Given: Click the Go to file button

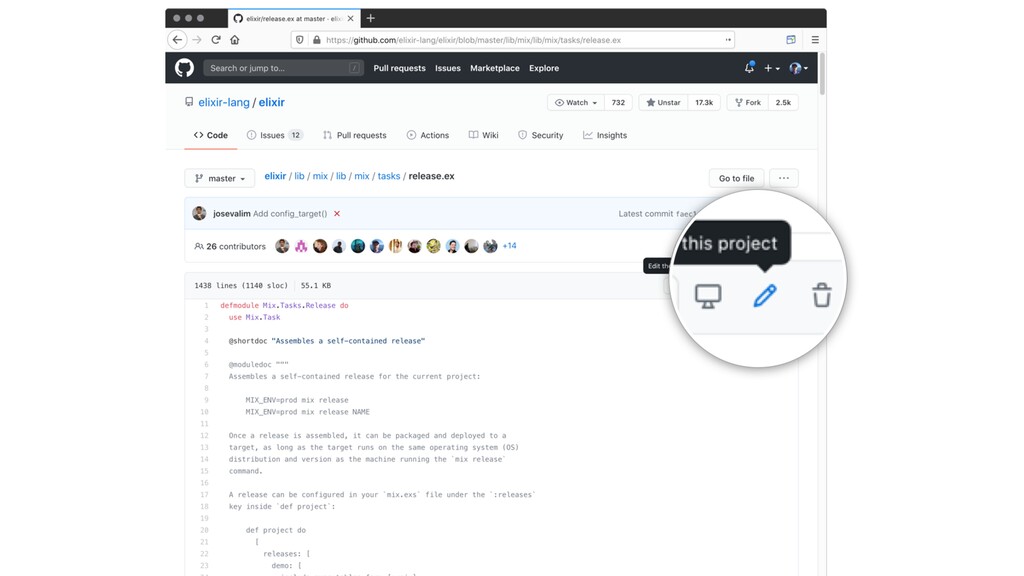Looking at the screenshot, I should pos(736,178).
